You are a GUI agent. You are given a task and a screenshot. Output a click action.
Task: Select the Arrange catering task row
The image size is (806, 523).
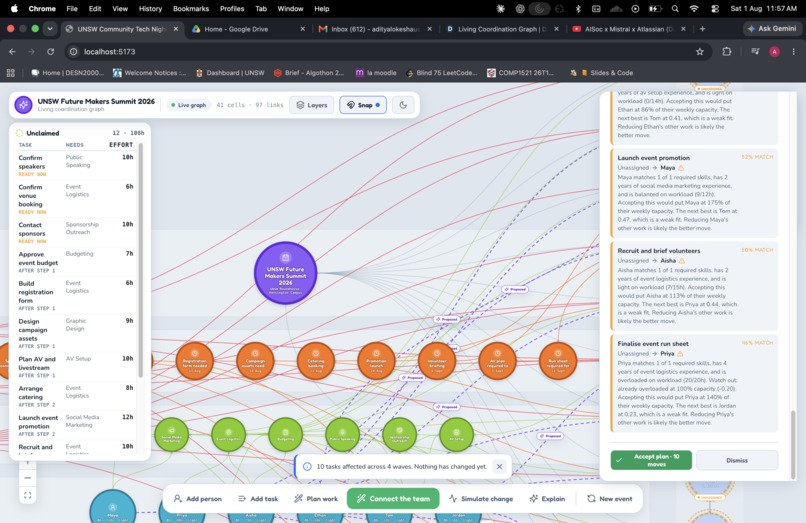[x=76, y=396]
